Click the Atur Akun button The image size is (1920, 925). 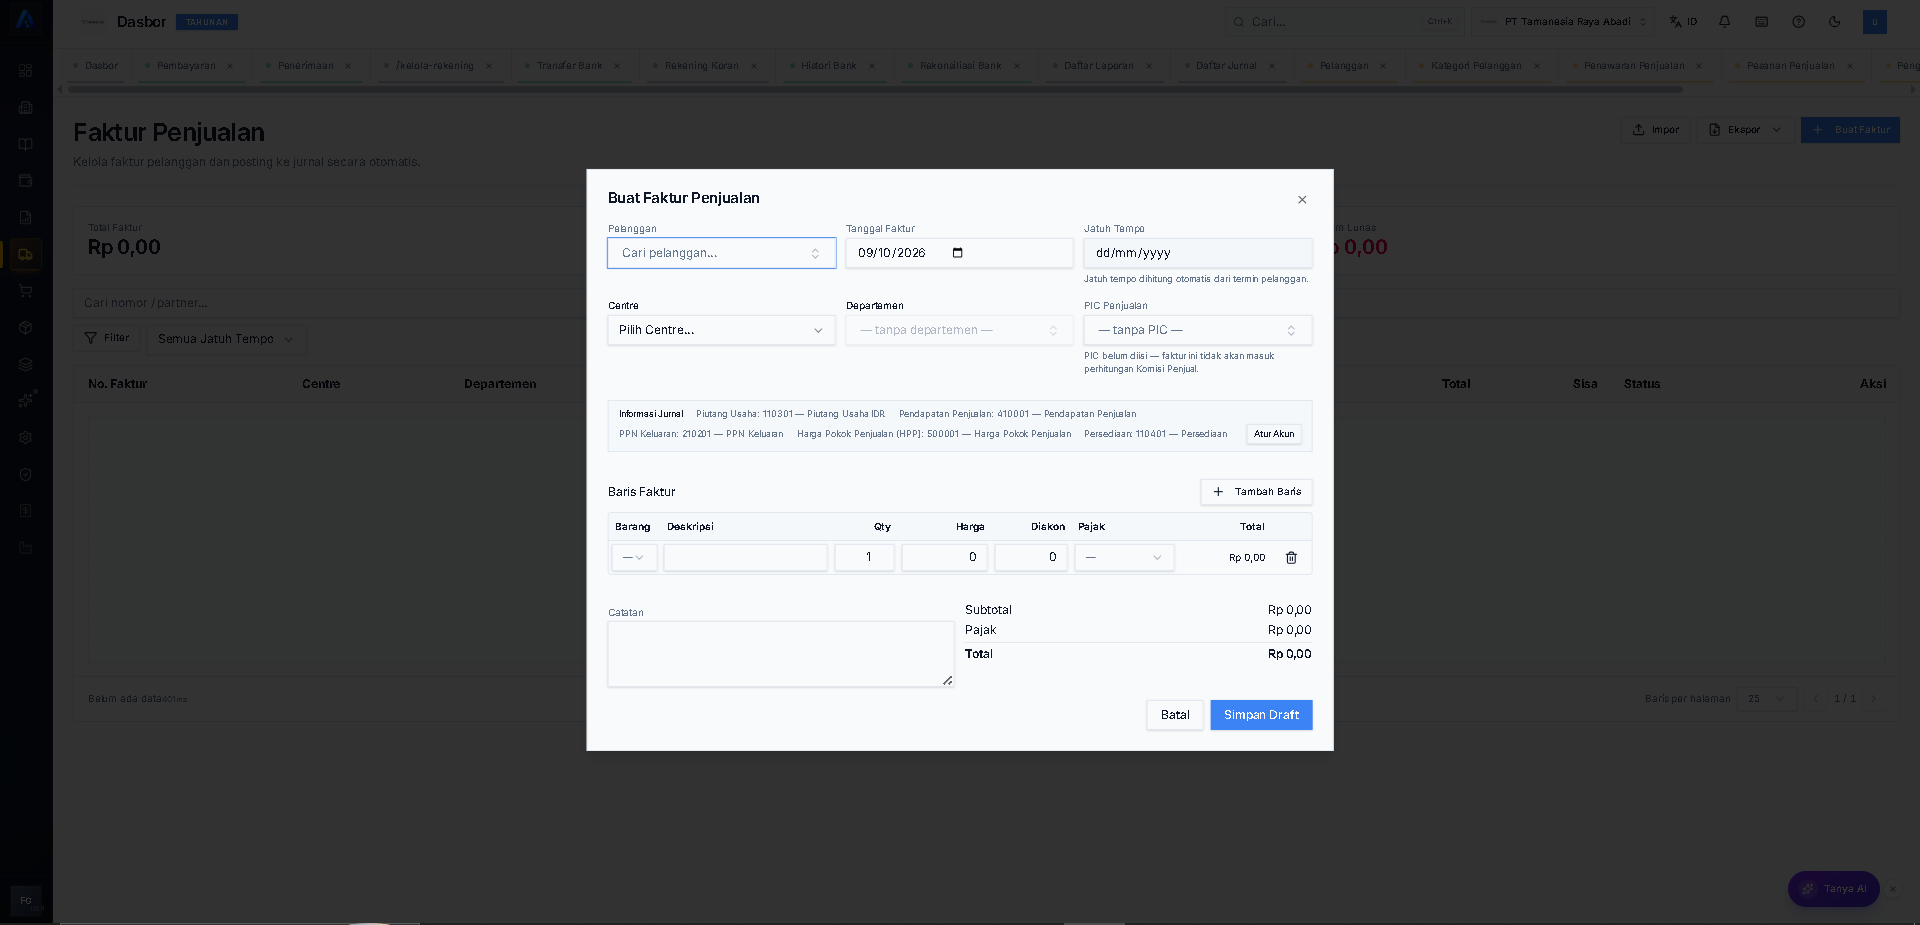pos(1274,434)
